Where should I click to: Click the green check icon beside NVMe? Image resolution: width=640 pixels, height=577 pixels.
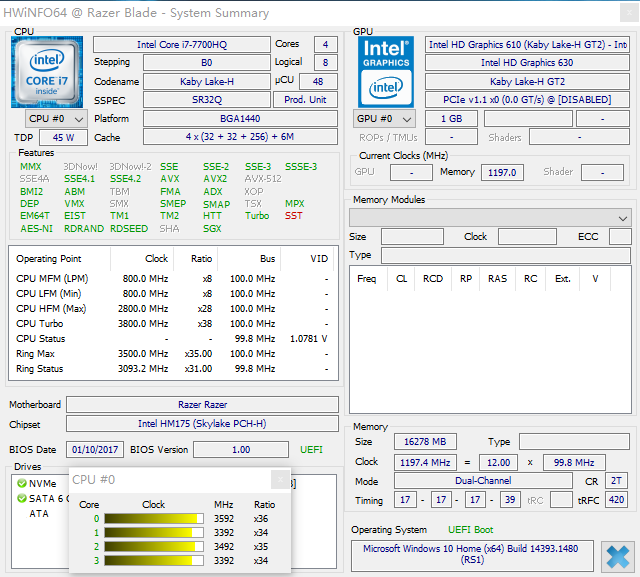(x=21, y=483)
